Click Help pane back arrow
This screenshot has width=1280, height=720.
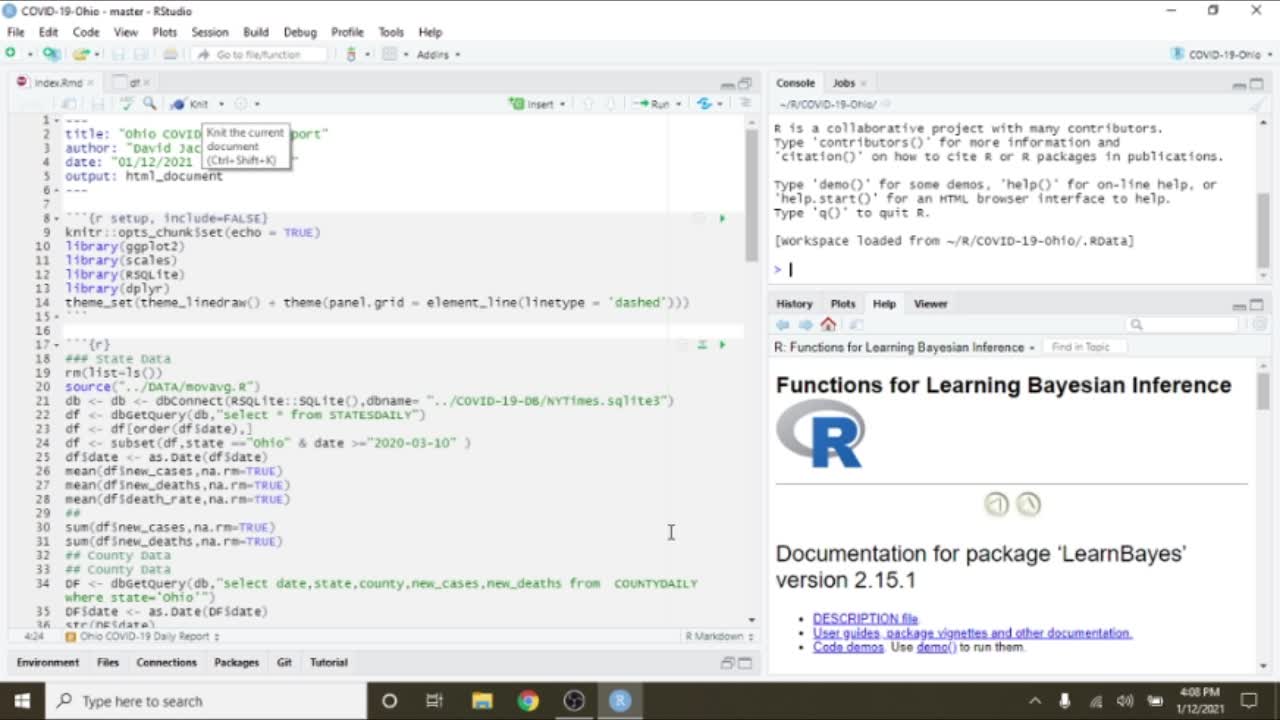783,325
